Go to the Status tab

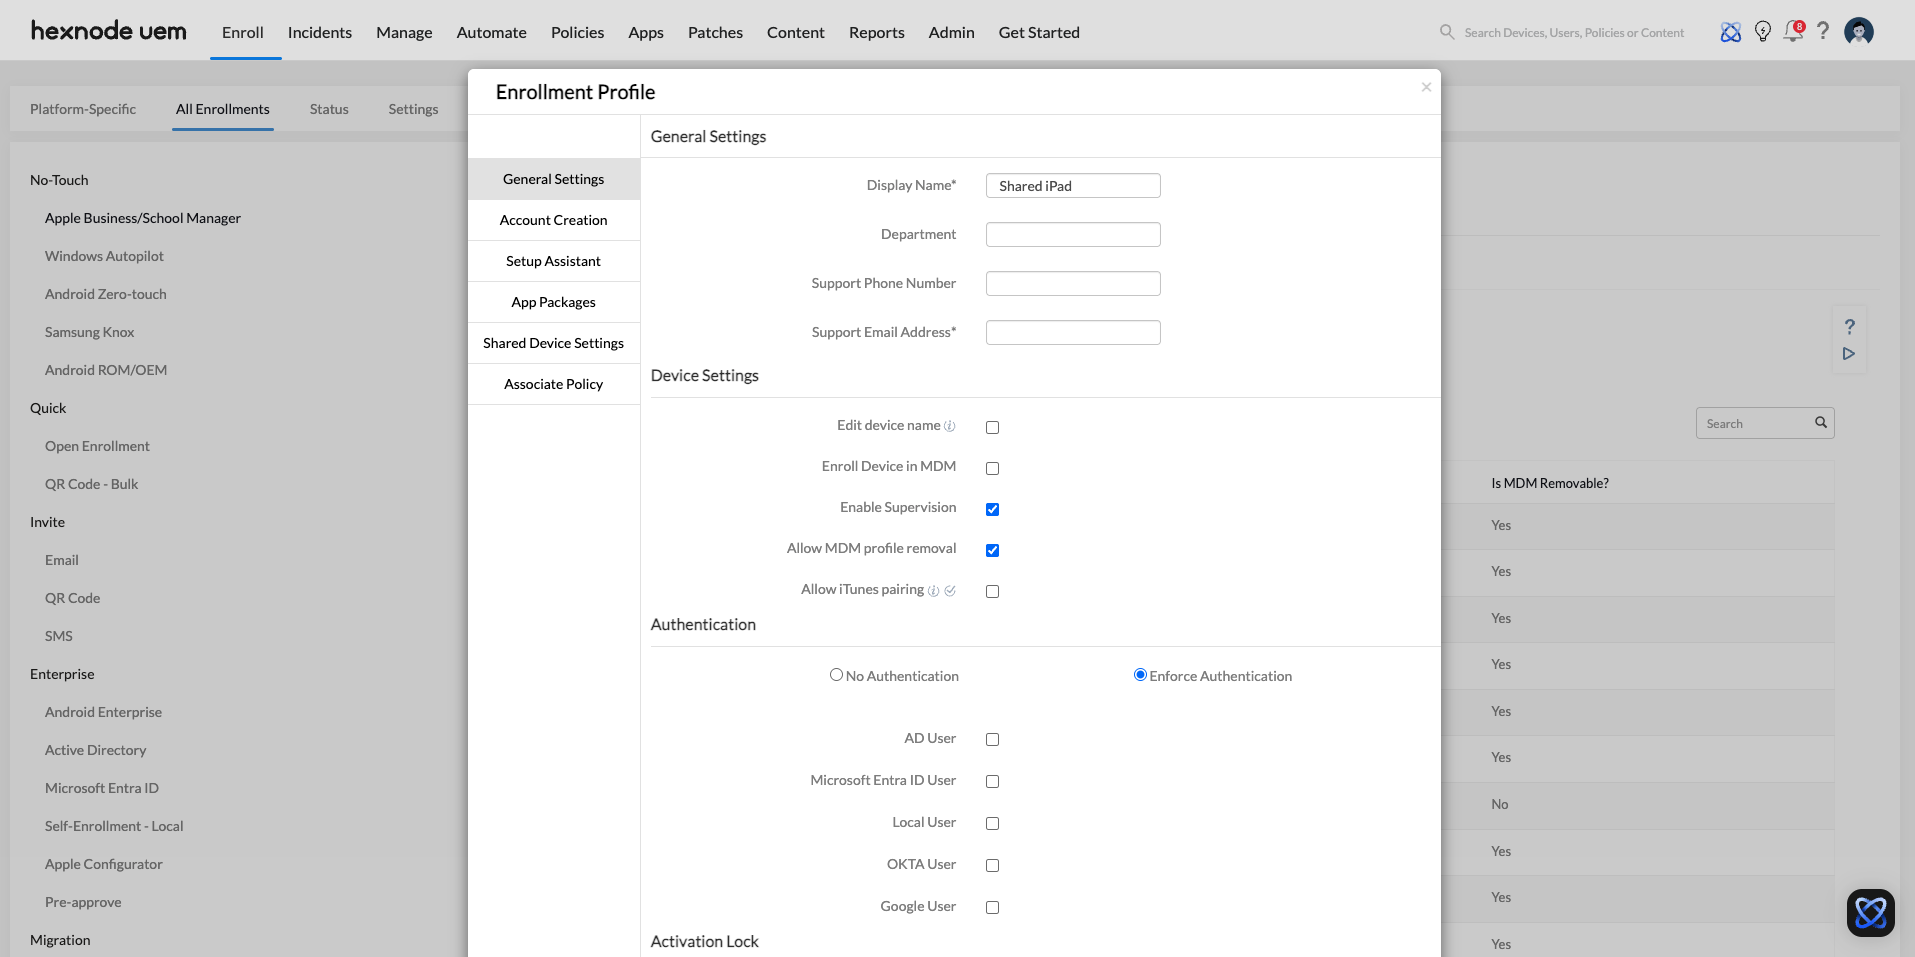point(328,109)
